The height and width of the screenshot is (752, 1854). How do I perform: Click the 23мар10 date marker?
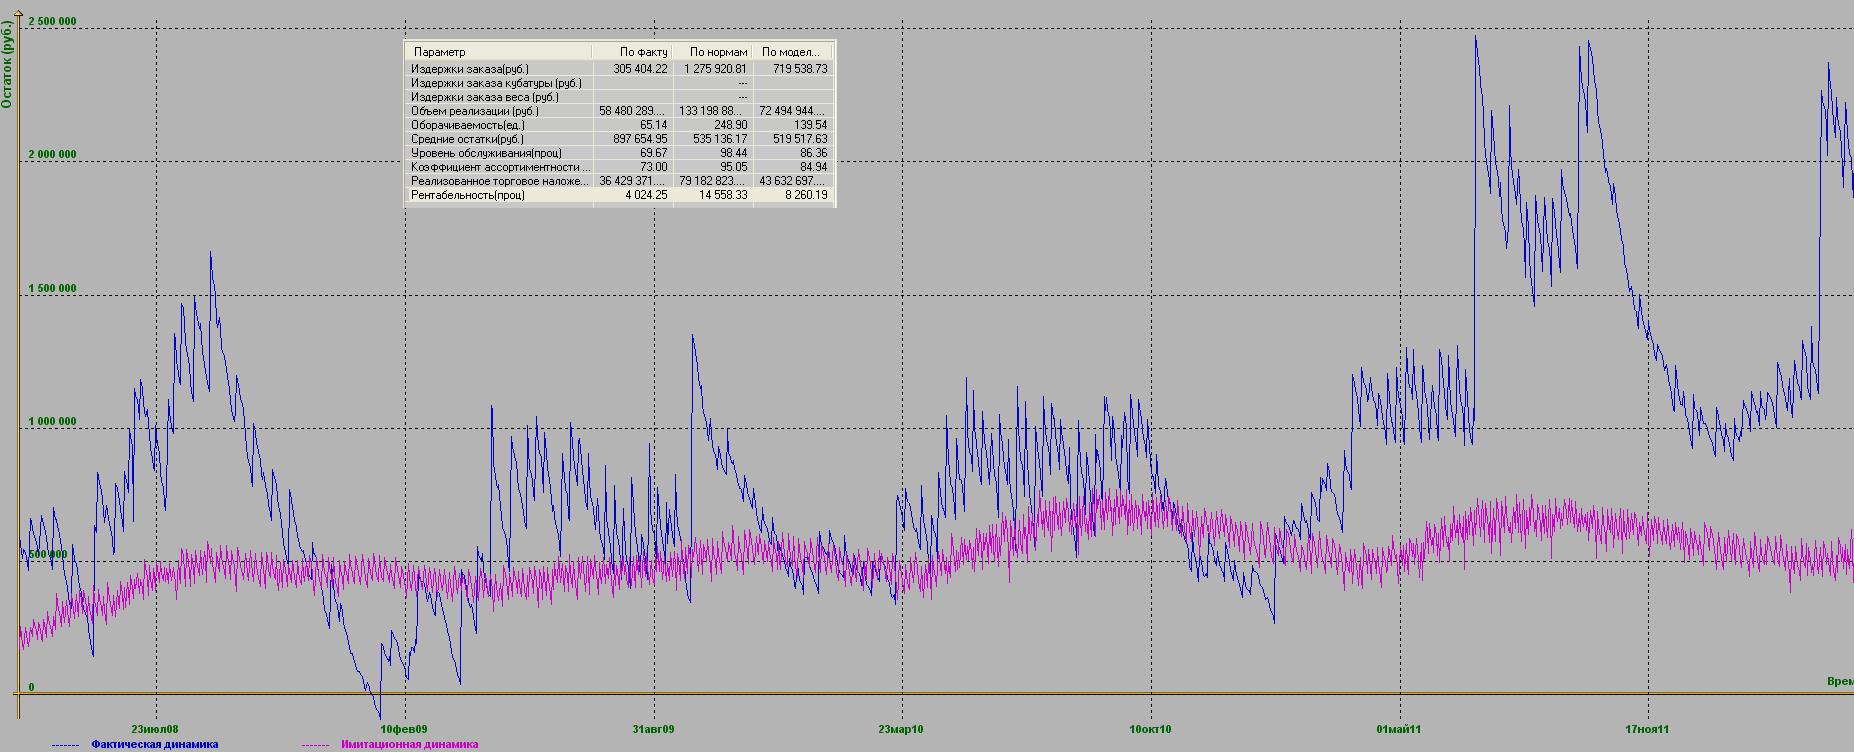click(901, 729)
